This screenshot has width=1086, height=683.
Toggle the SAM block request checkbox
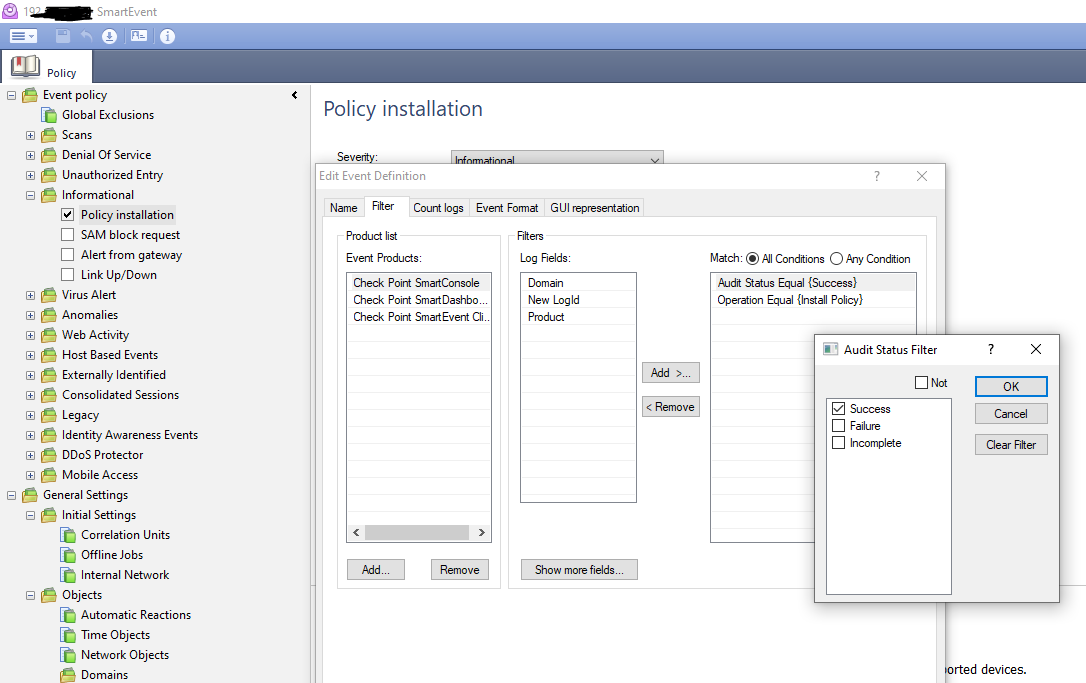[68, 235]
